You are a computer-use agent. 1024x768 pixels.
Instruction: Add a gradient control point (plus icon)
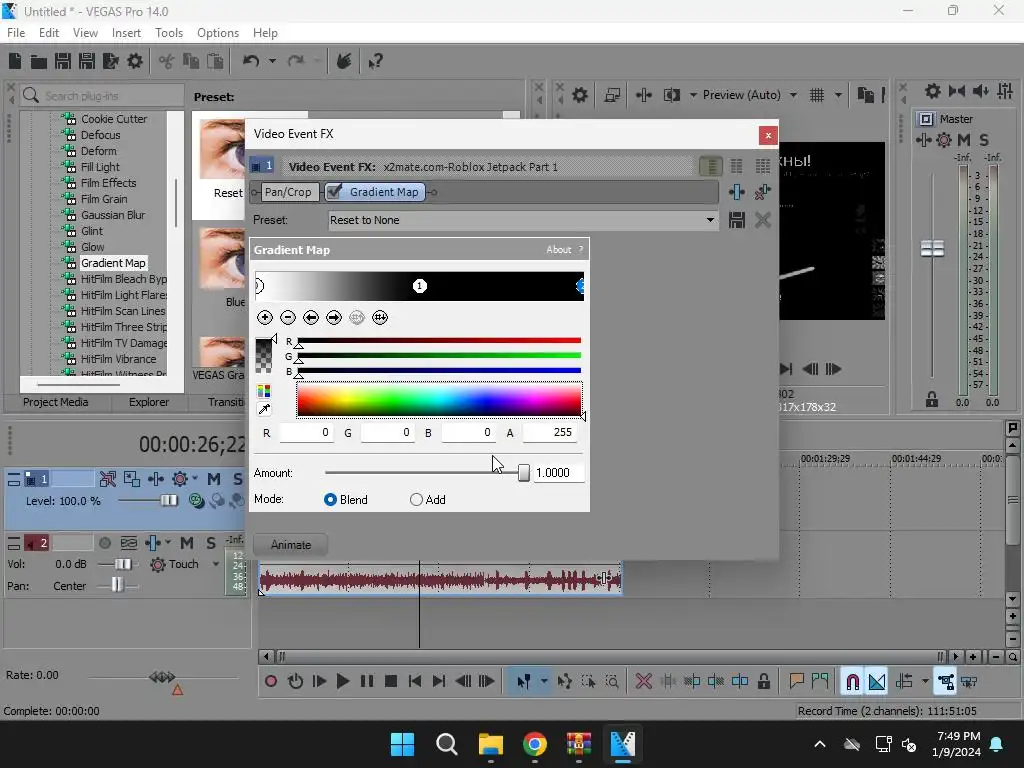tap(264, 317)
